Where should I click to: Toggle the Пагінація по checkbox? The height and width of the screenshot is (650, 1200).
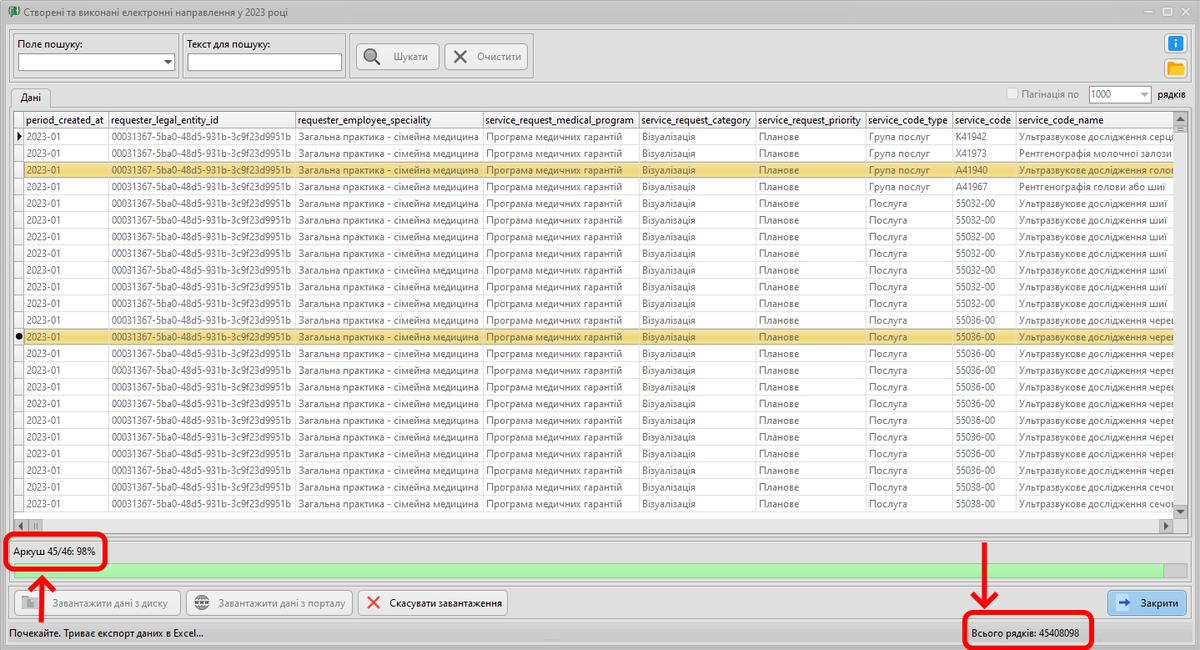click(1013, 94)
